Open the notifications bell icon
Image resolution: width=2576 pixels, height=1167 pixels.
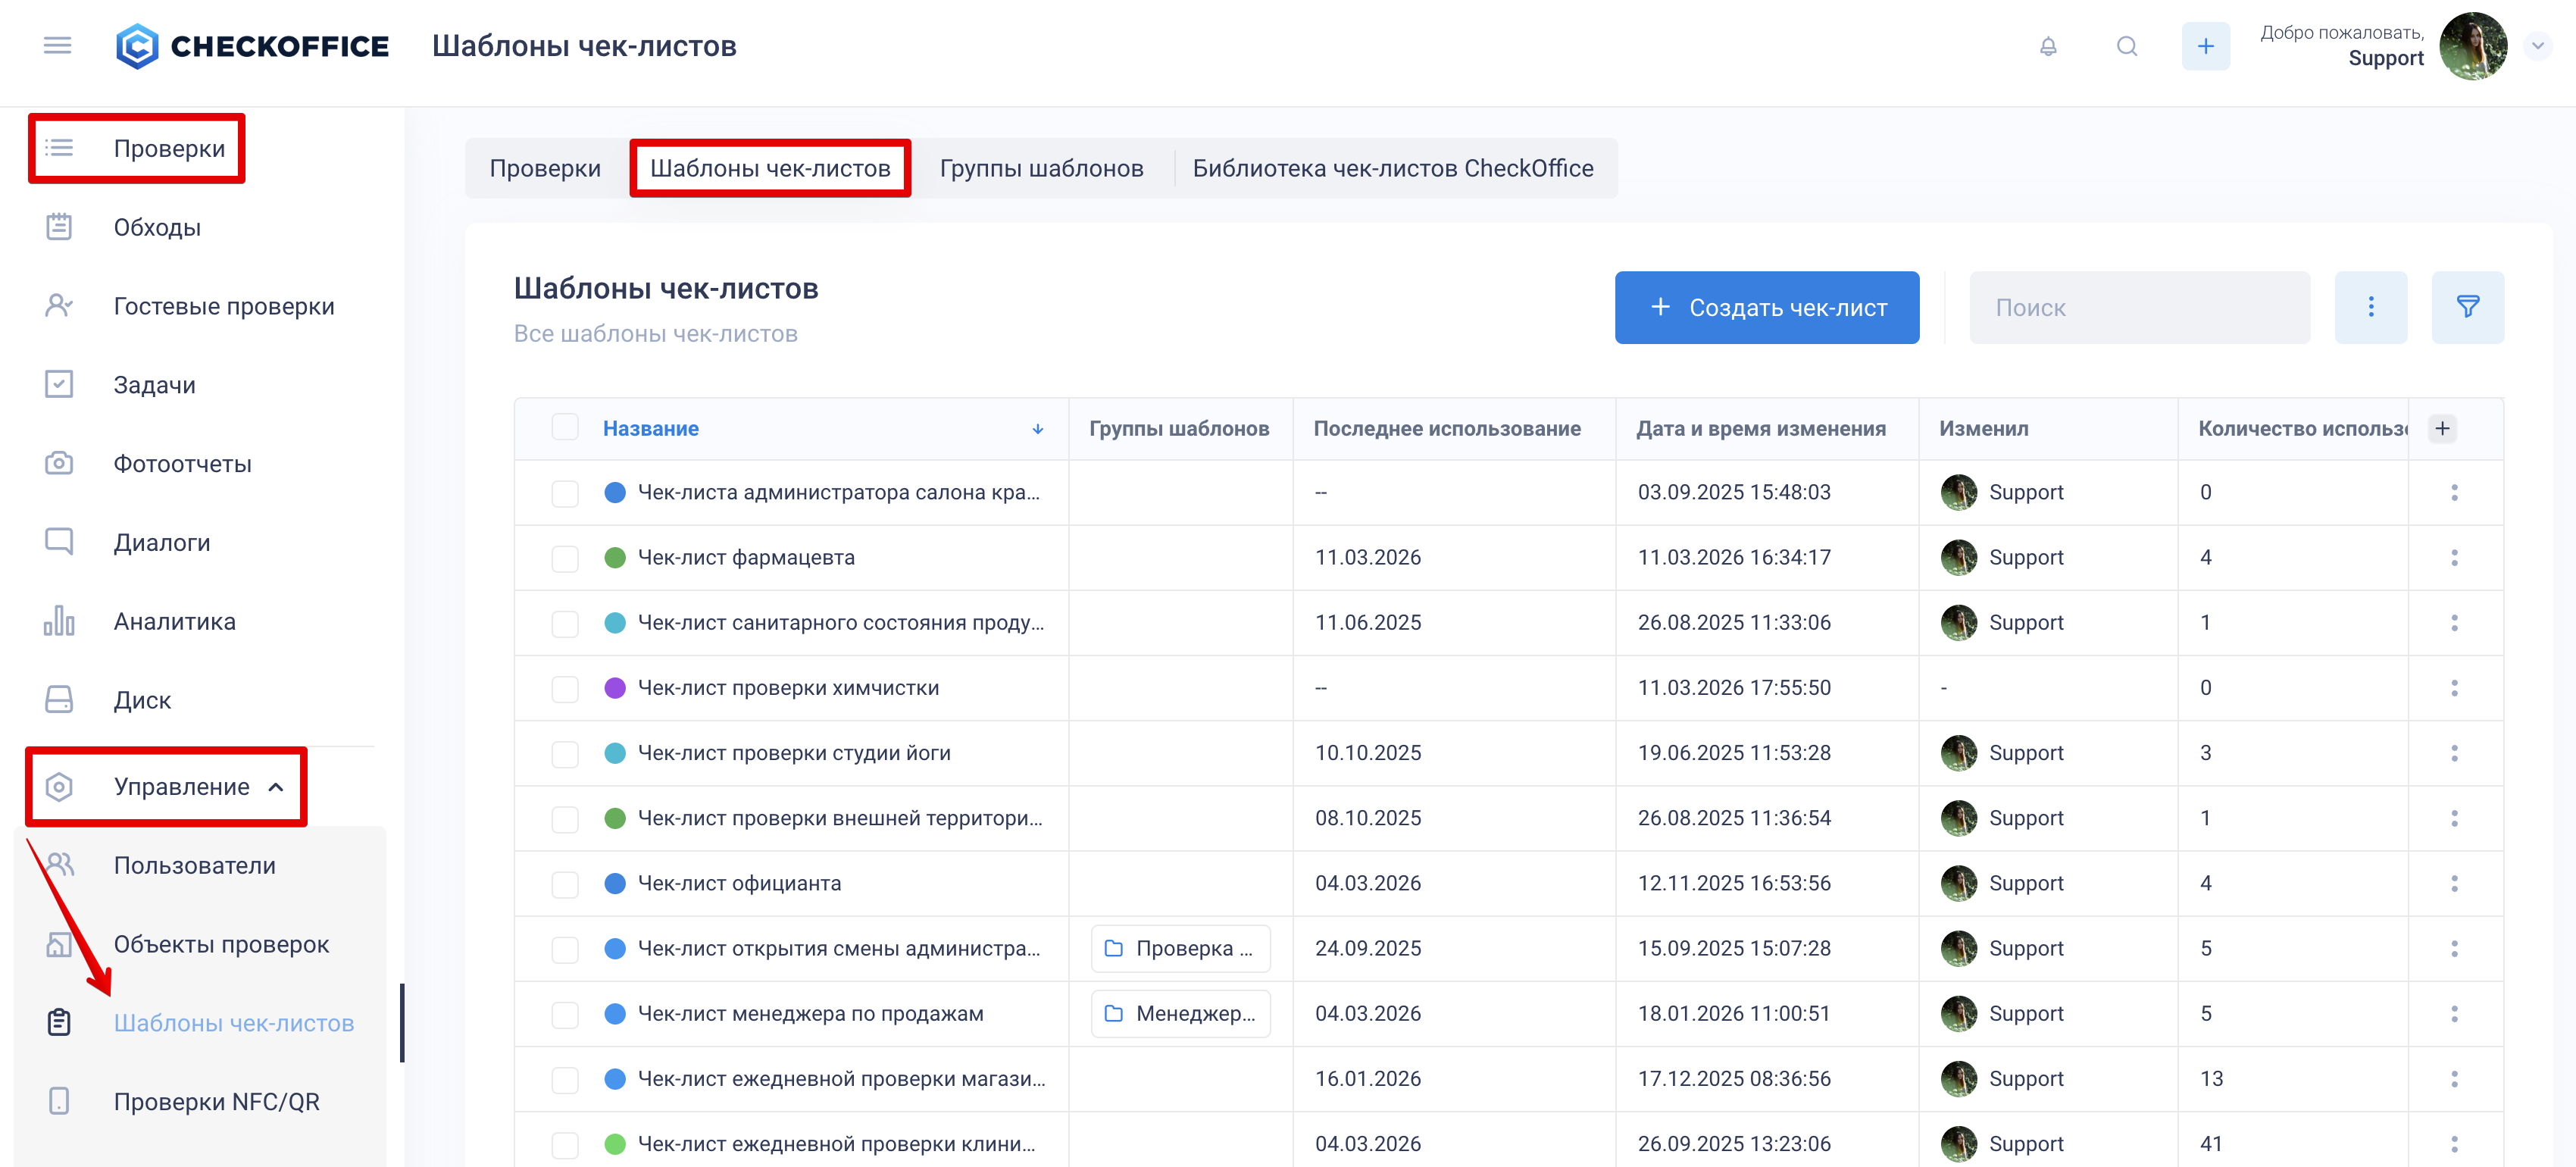point(2047,46)
